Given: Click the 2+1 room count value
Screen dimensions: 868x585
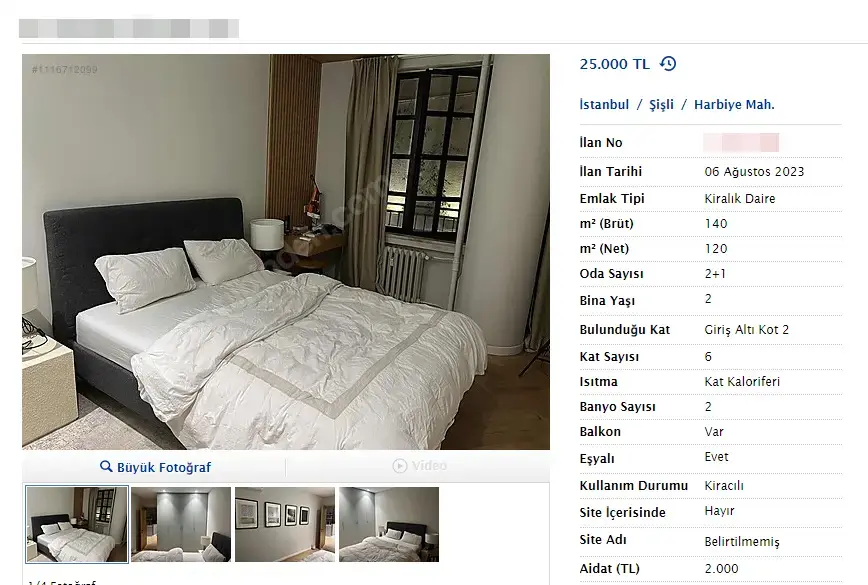Looking at the screenshot, I should pos(715,273).
